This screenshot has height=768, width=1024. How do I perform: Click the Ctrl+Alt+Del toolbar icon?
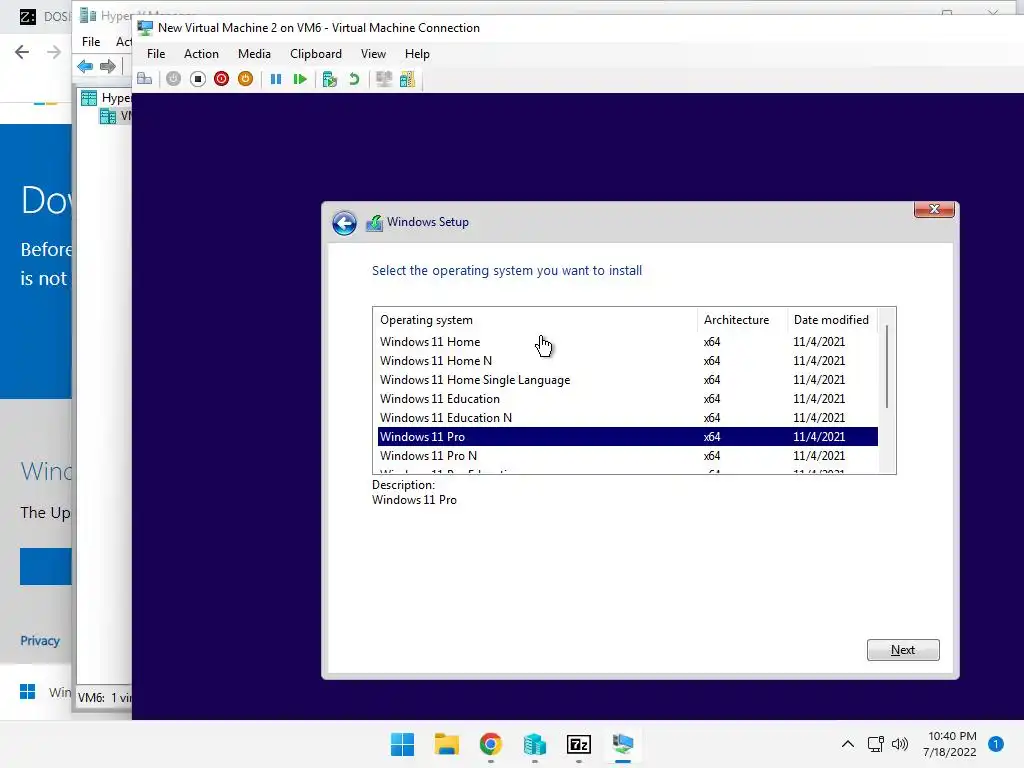tap(144, 79)
